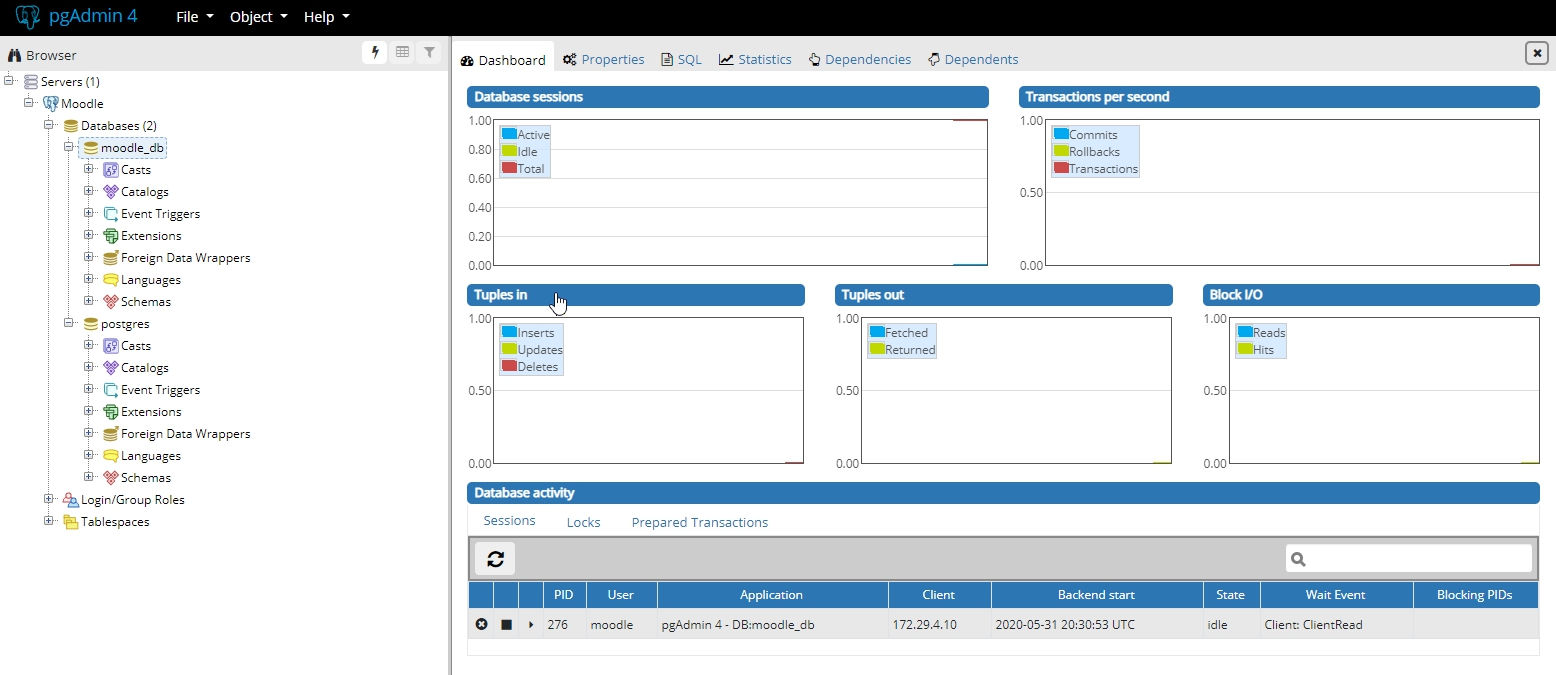The image size is (1556, 675).
Task: Expand the Login/Group Roles node
Action: [49, 499]
